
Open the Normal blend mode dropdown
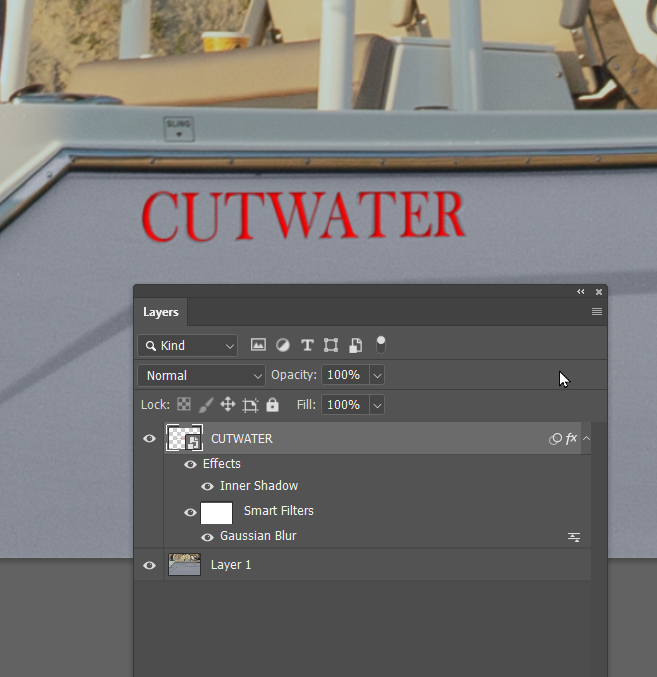coord(202,375)
